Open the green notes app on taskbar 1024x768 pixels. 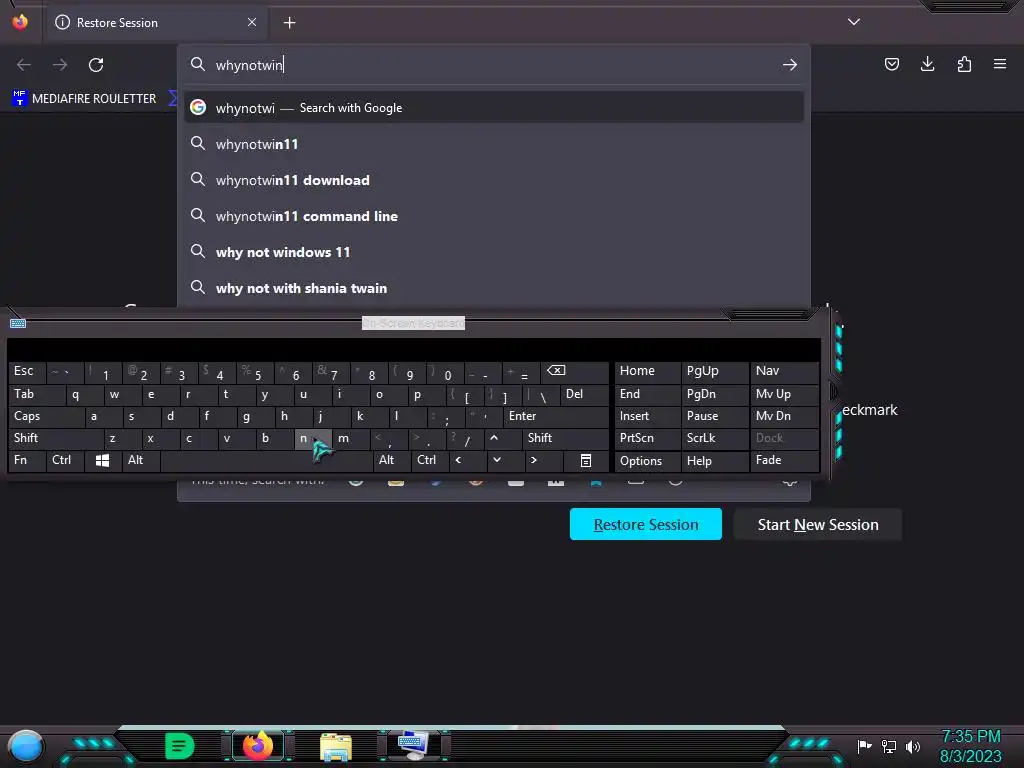click(x=180, y=746)
